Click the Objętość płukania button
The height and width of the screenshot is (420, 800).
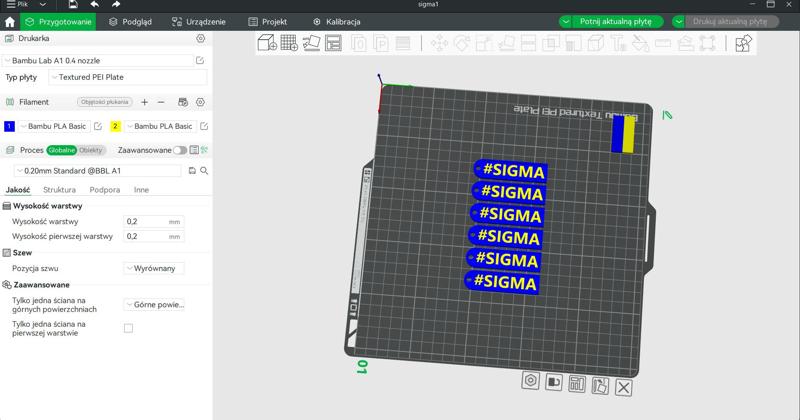(105, 102)
